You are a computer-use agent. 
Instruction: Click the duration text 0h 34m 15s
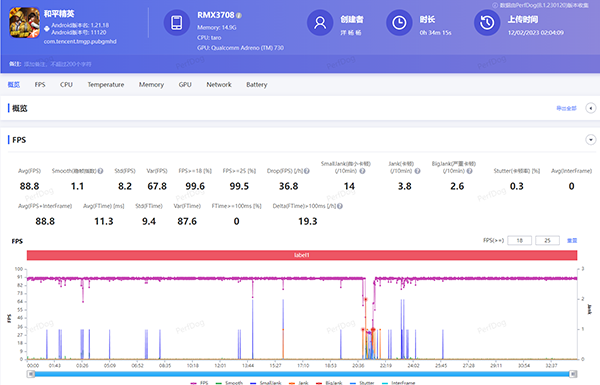click(435, 33)
